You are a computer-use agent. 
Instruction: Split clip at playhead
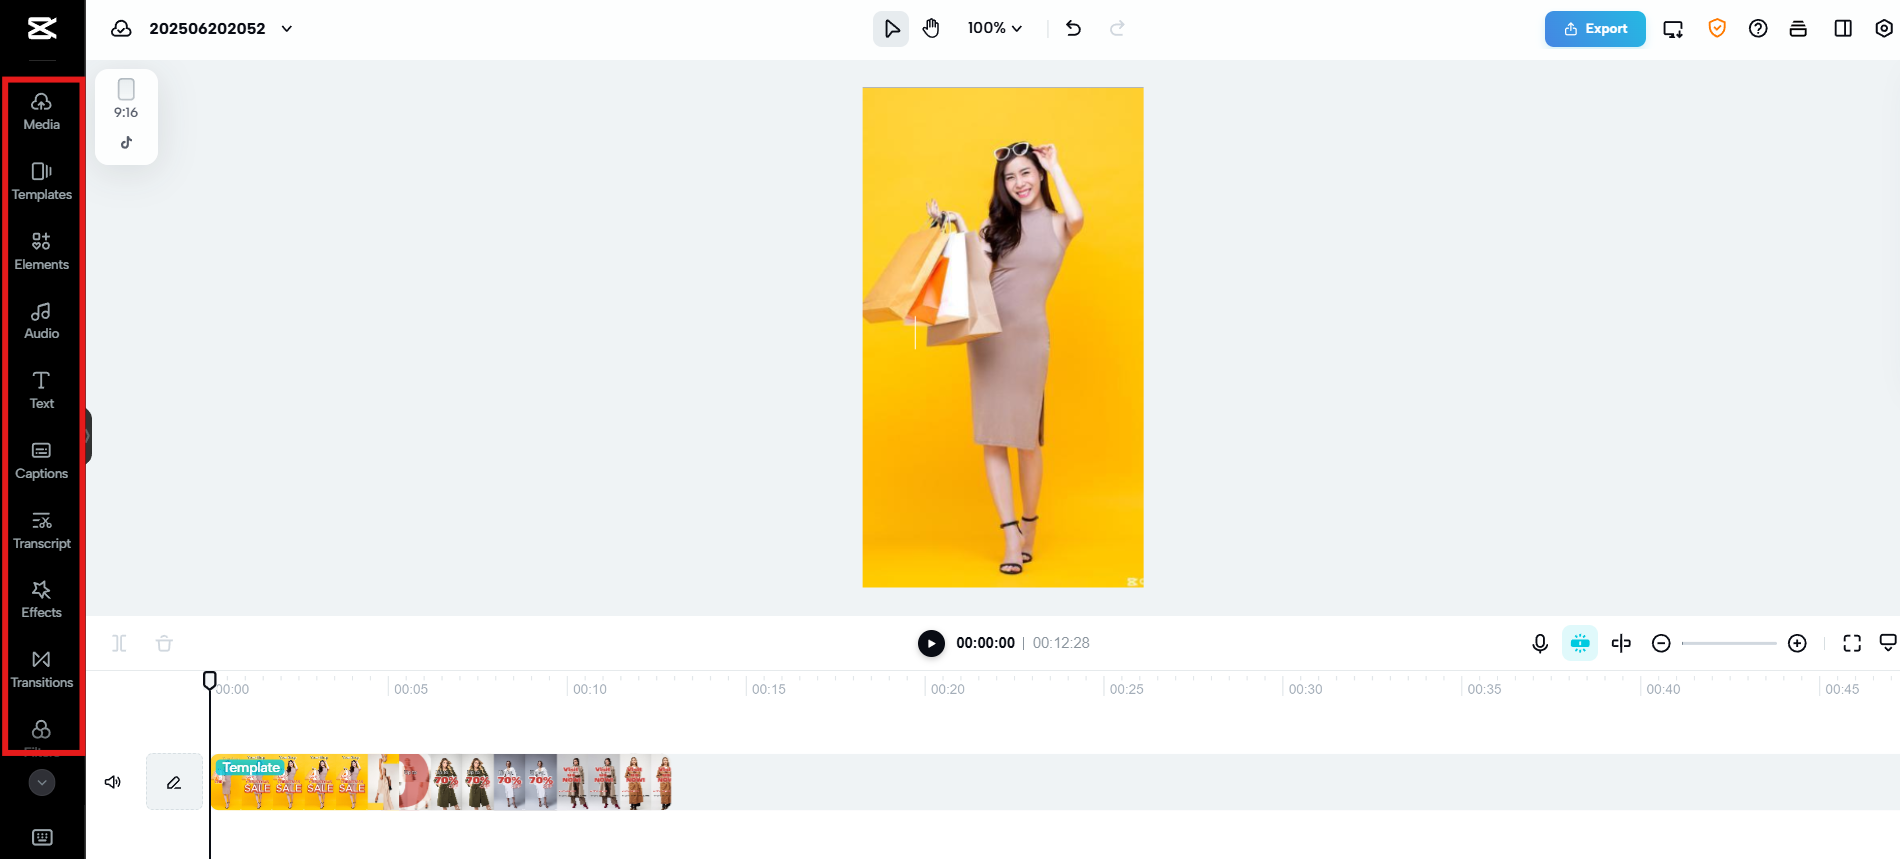pyautogui.click(x=119, y=643)
